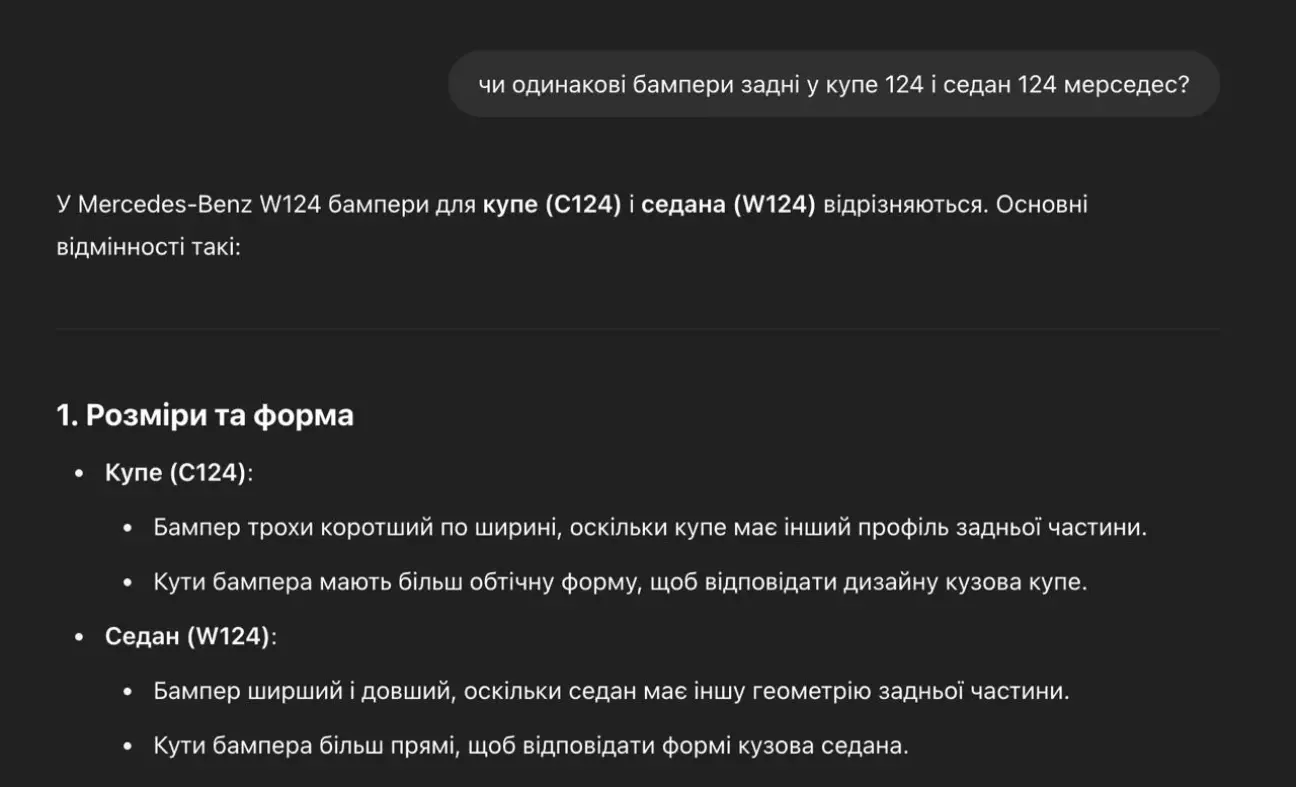Click the "Седан (W124):" bullet label
1296x787 pixels.
[x=190, y=637]
